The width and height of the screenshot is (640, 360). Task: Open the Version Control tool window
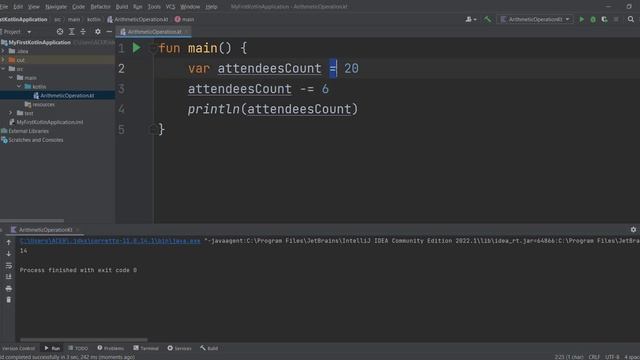[18, 348]
